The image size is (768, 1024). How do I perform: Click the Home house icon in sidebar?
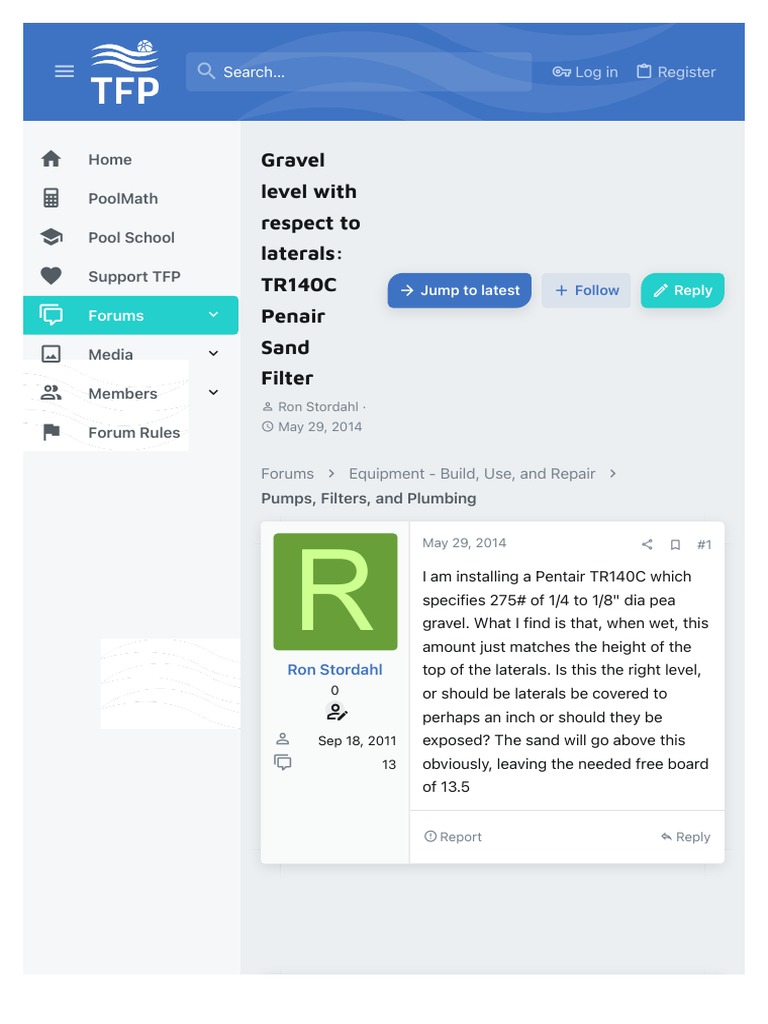[51, 159]
